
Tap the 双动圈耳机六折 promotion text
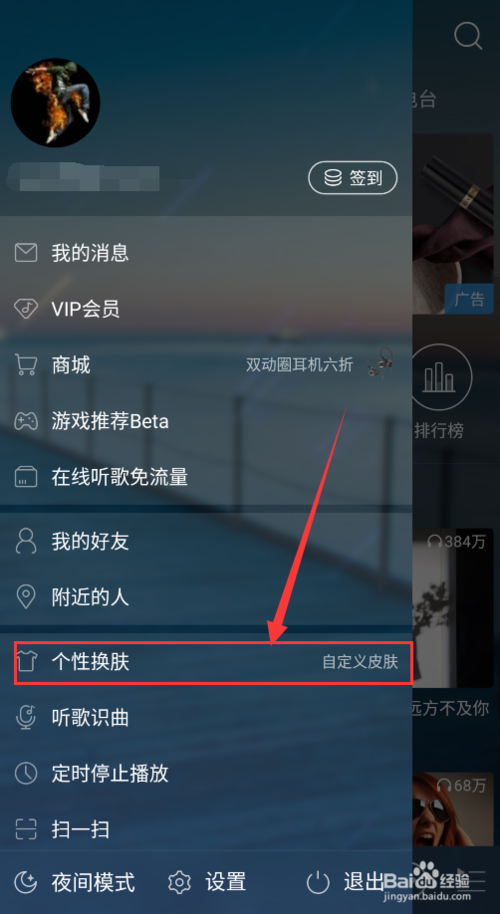click(x=300, y=365)
